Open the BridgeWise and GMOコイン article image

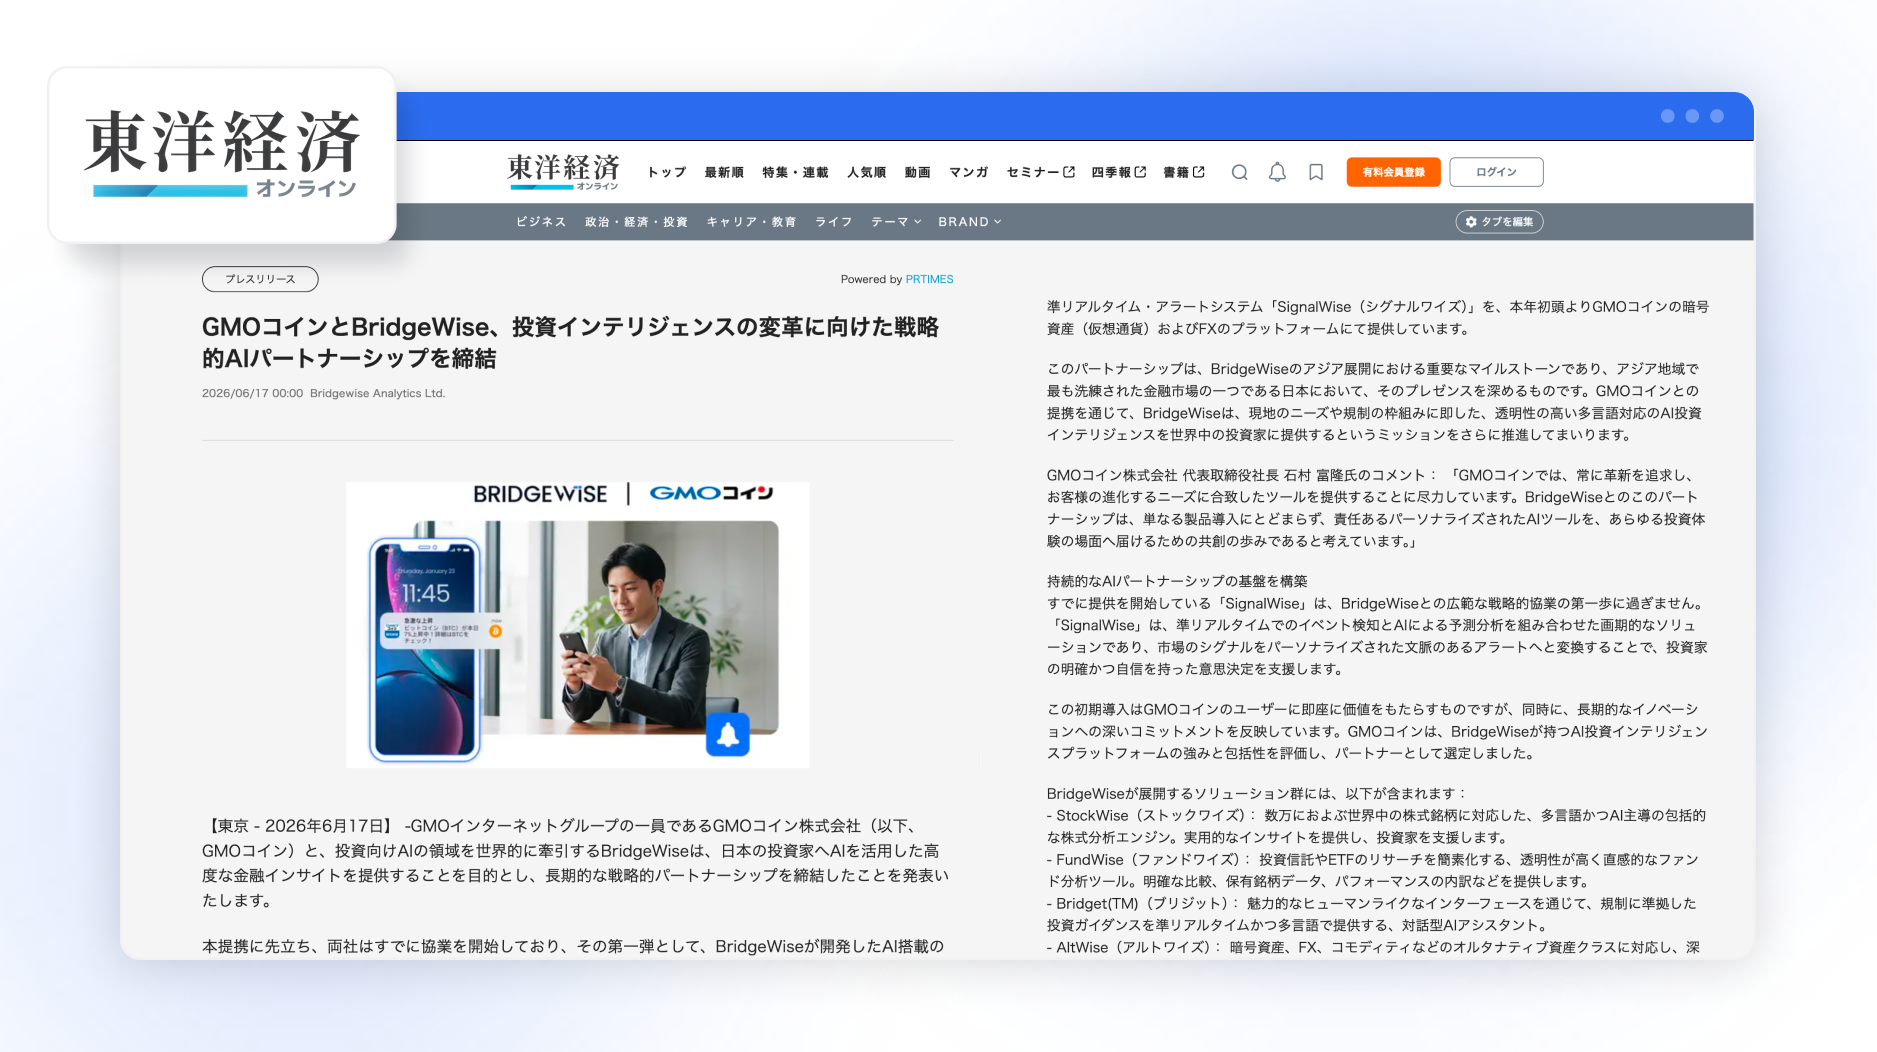click(x=577, y=625)
